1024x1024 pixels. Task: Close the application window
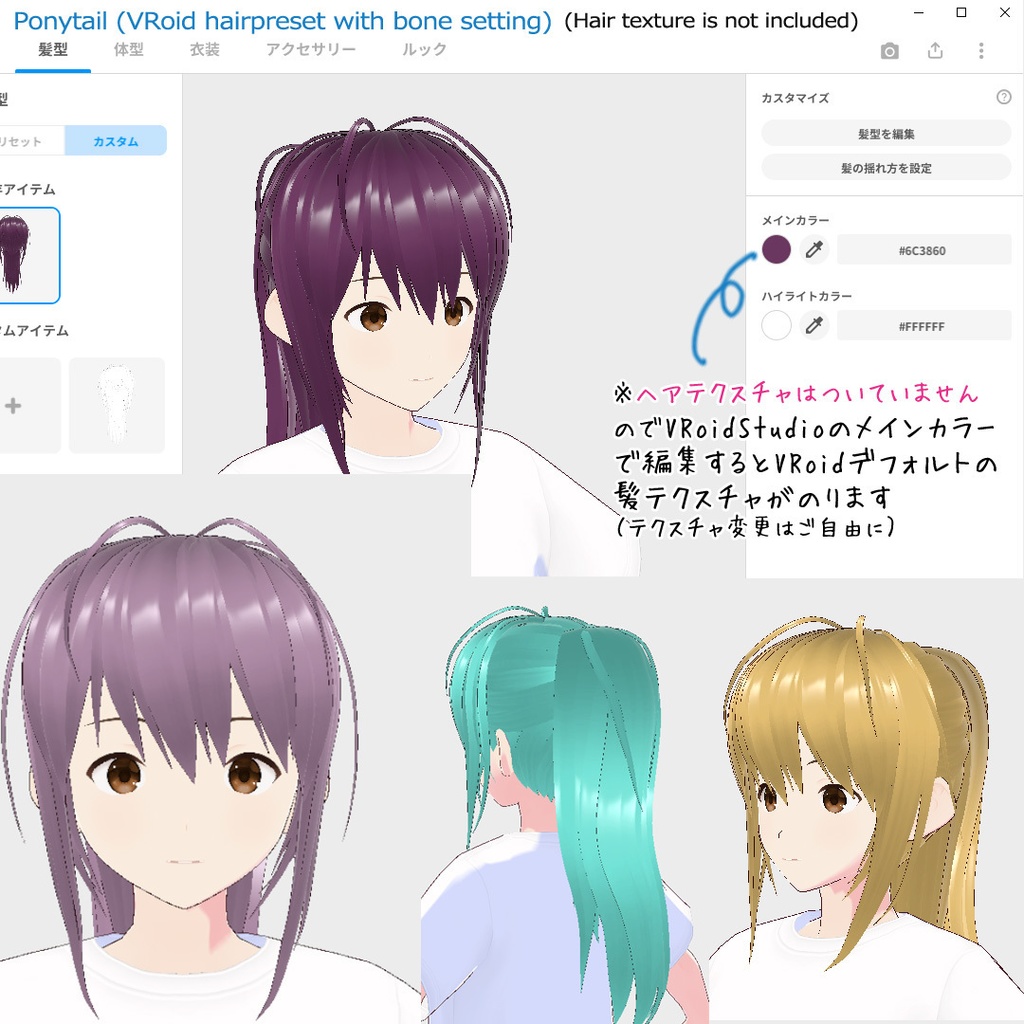(1004, 13)
